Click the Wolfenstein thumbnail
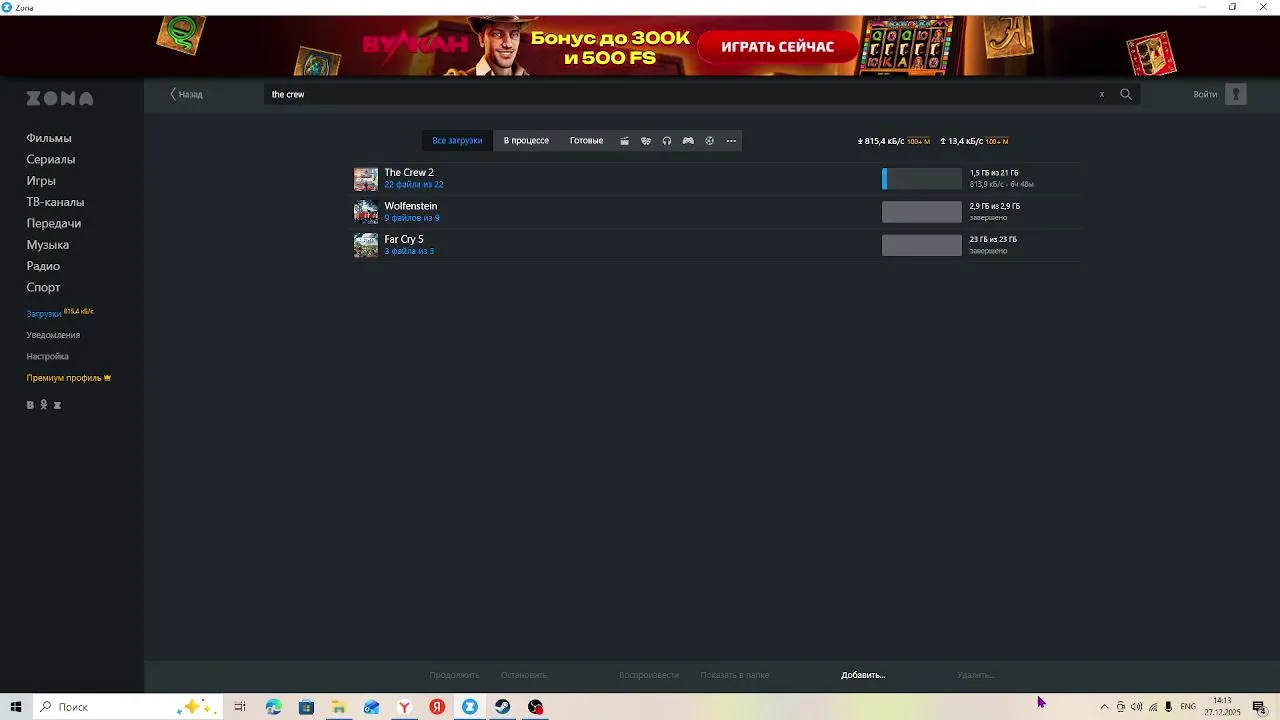Image resolution: width=1280 pixels, height=720 pixels. (366, 212)
